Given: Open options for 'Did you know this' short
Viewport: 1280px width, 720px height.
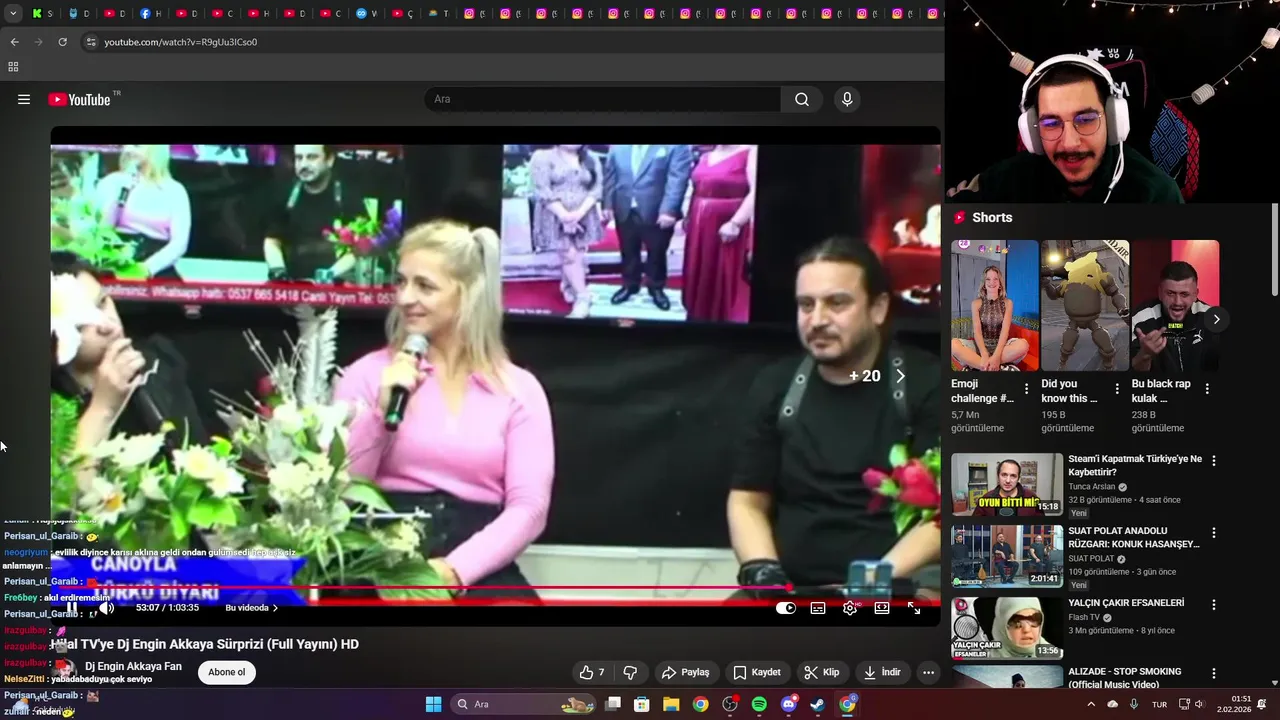Looking at the screenshot, I should (1117, 389).
